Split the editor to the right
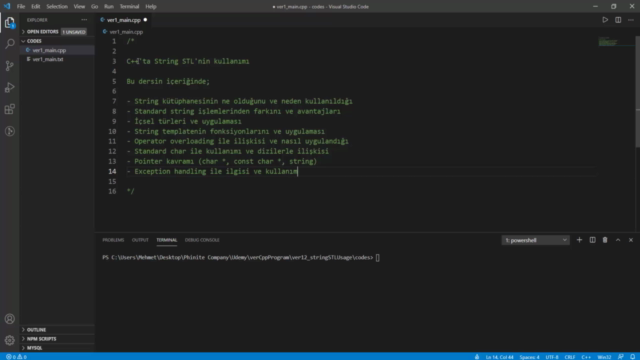 pos(618,20)
